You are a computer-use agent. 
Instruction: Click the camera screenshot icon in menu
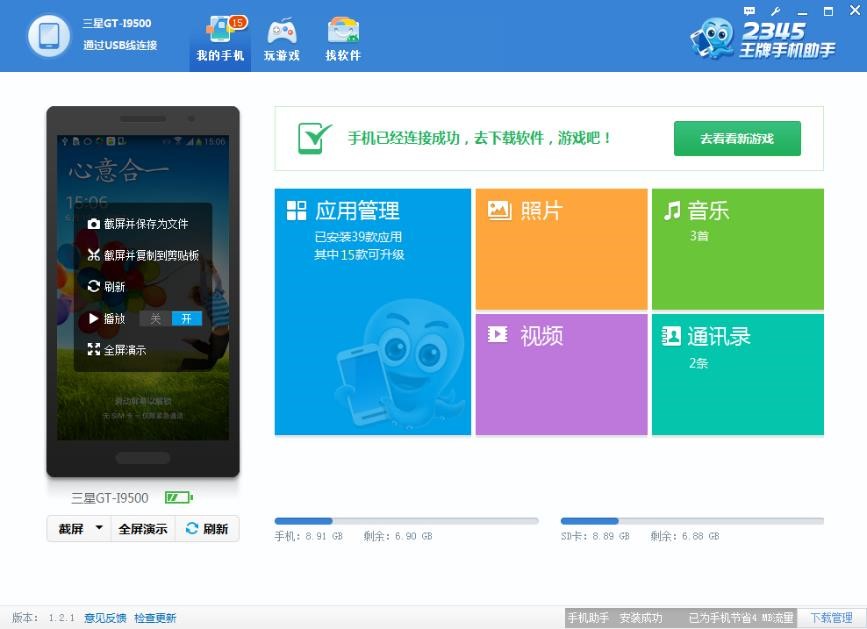[x=94, y=224]
